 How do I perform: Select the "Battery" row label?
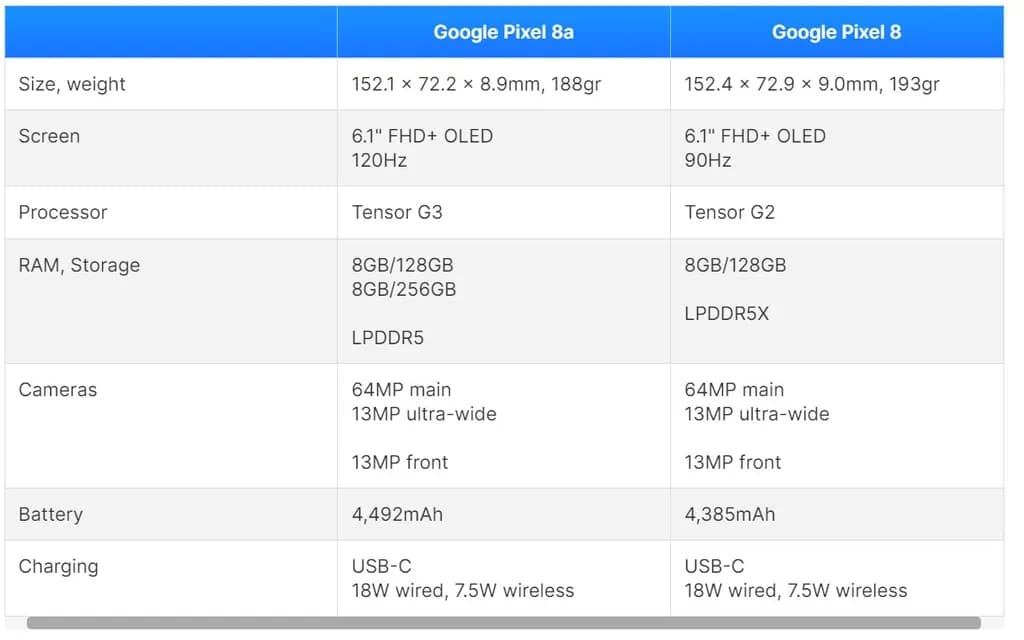[x=50, y=514]
